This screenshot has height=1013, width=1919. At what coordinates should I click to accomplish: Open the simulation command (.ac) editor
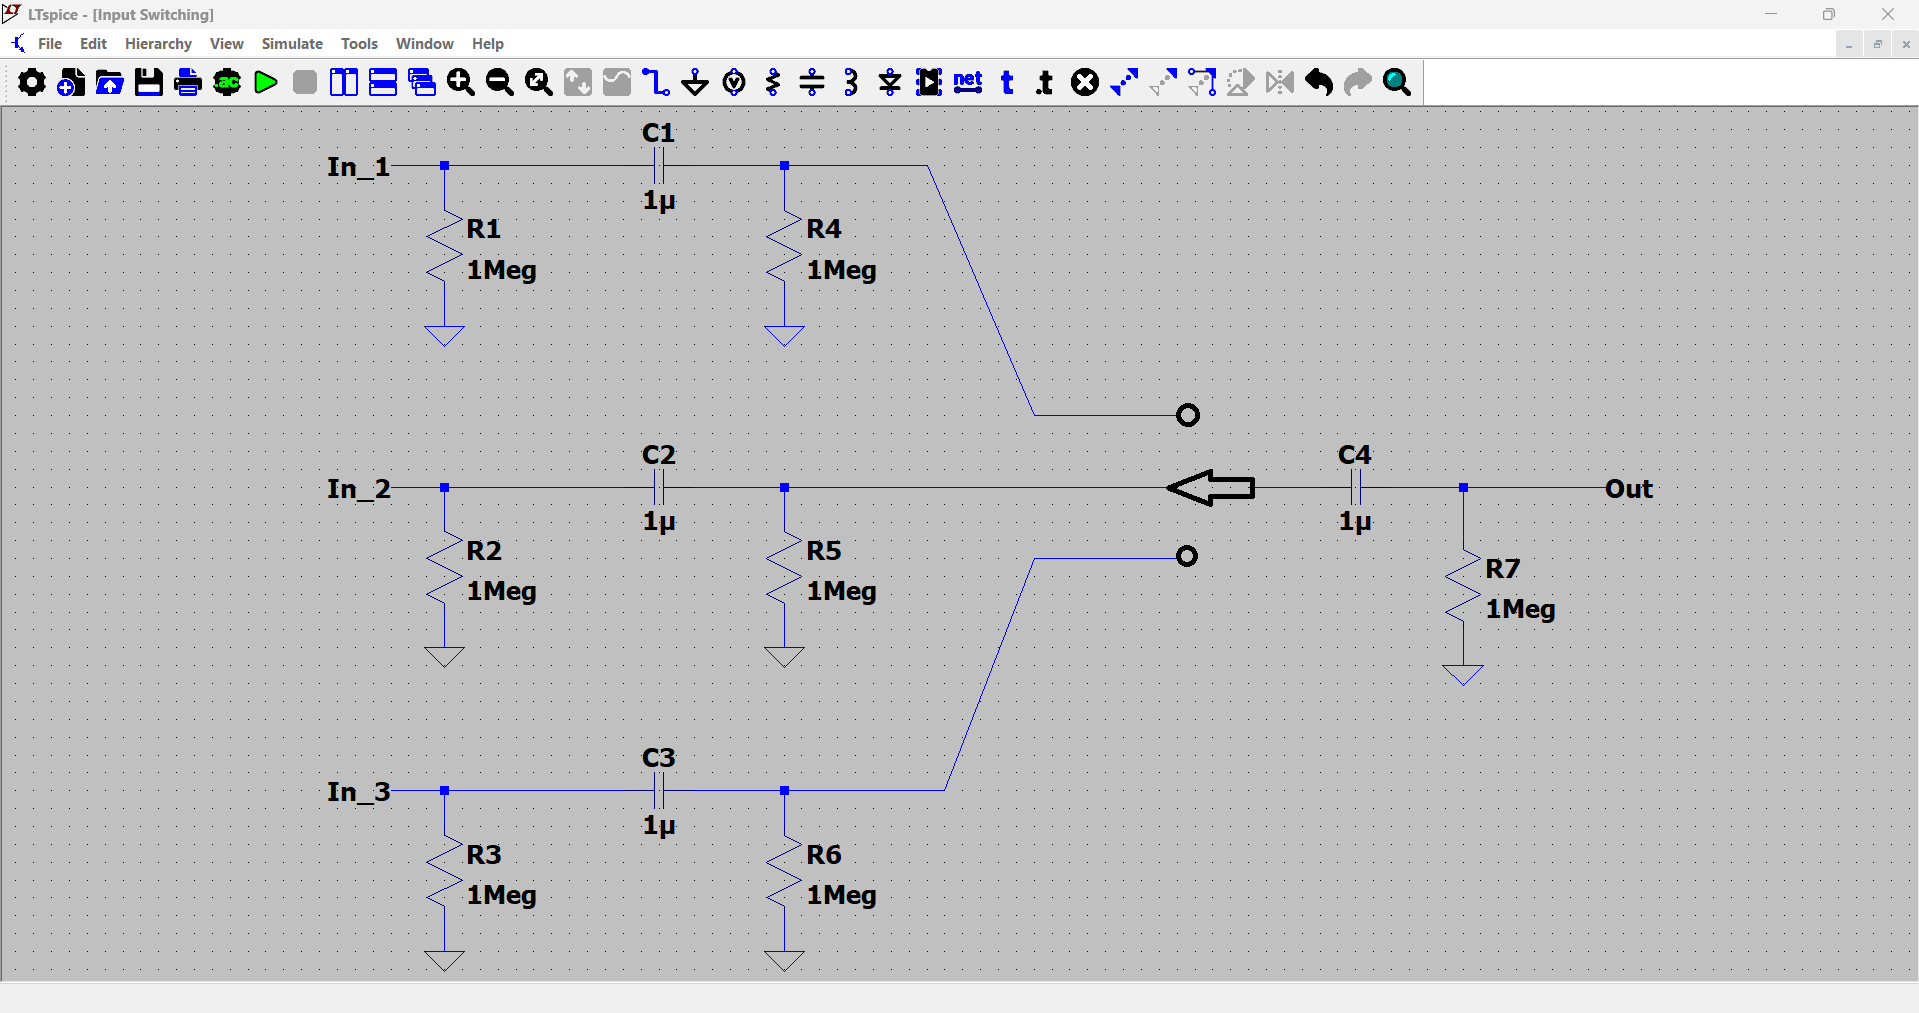pyautogui.click(x=227, y=82)
